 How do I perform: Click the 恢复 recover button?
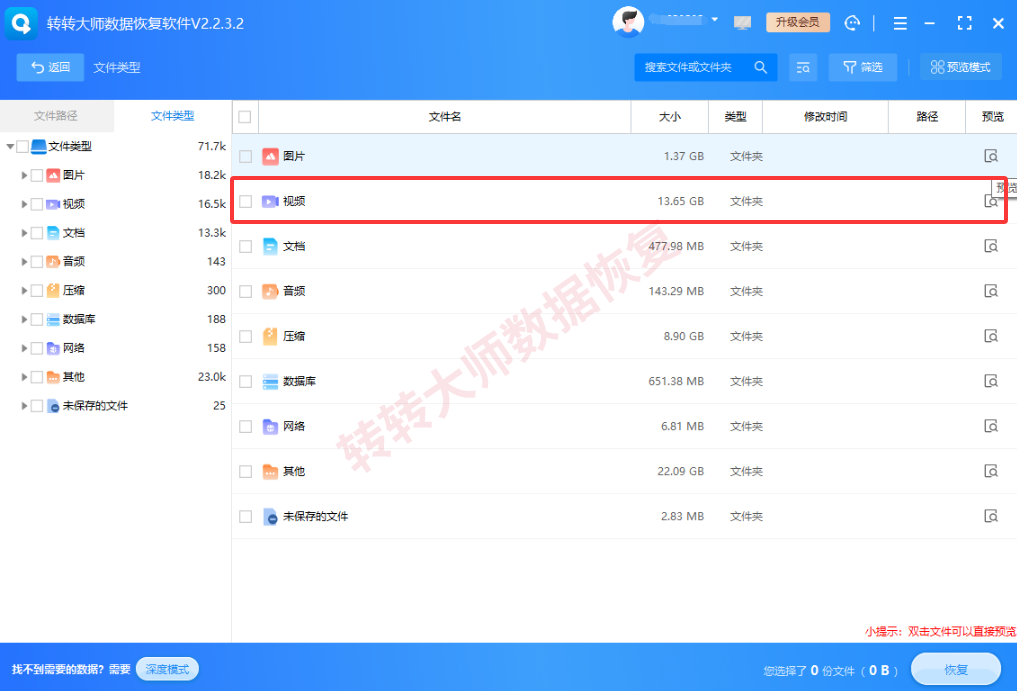tap(955, 670)
